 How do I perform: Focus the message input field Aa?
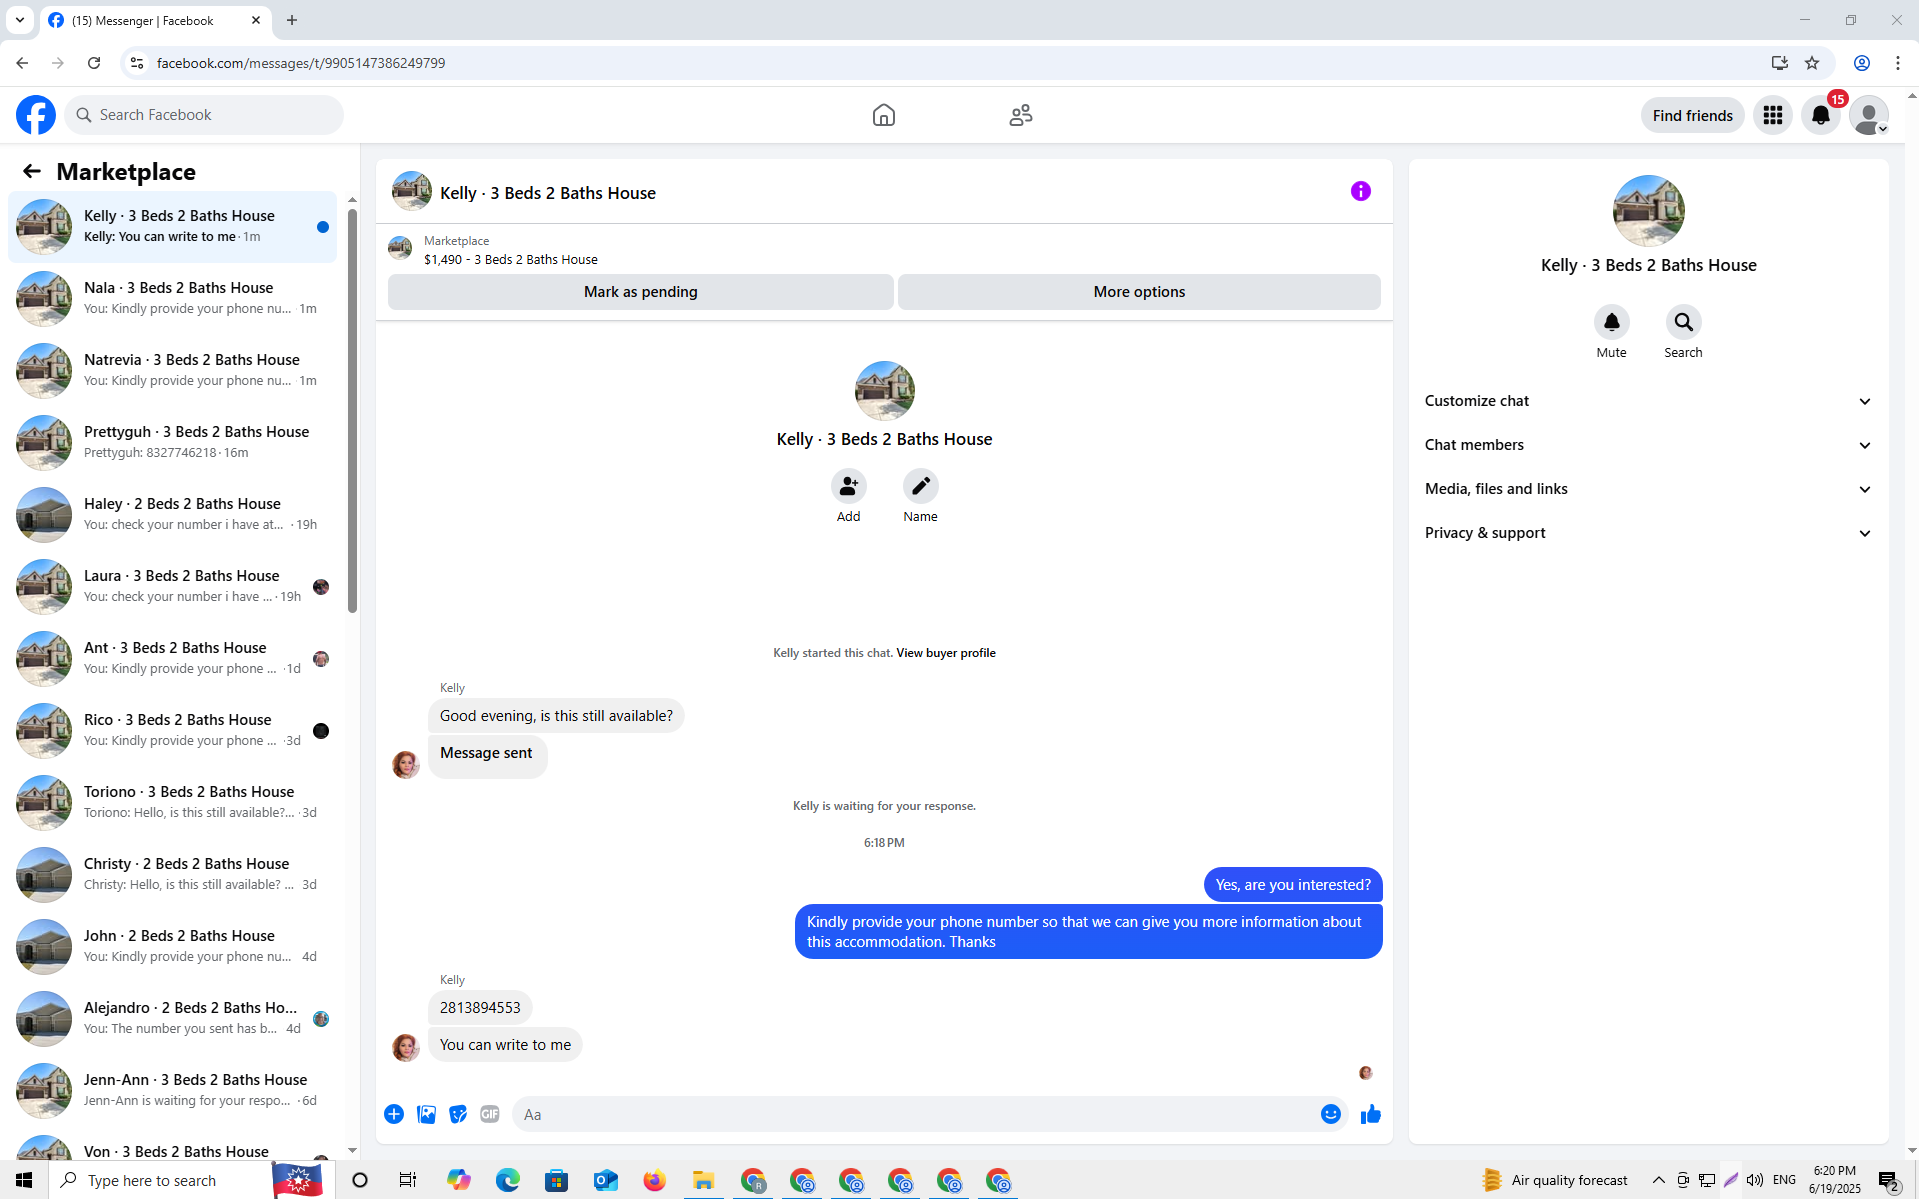(916, 1114)
